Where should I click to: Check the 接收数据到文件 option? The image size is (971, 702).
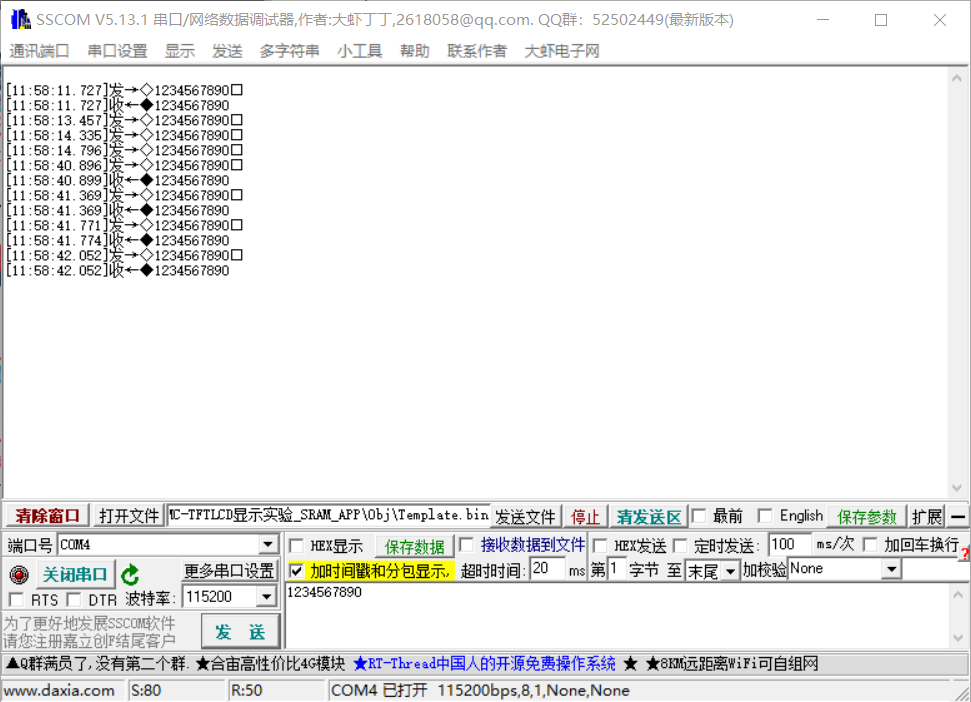pos(467,545)
